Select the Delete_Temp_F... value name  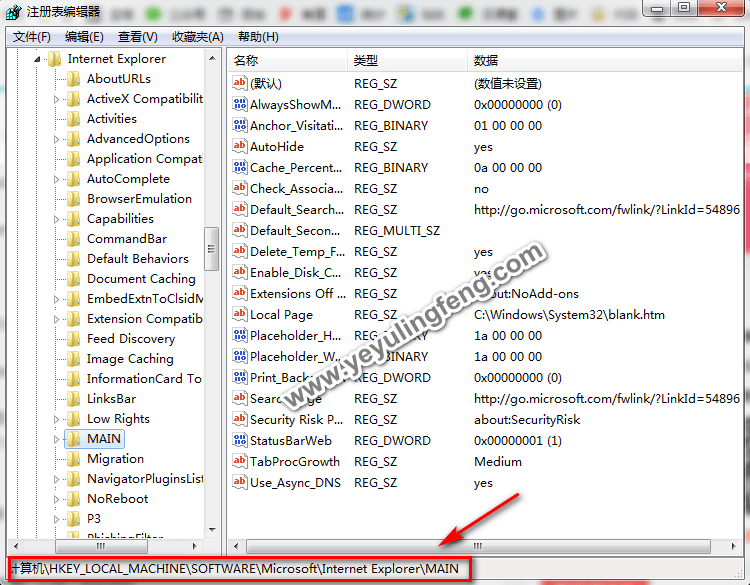298,252
